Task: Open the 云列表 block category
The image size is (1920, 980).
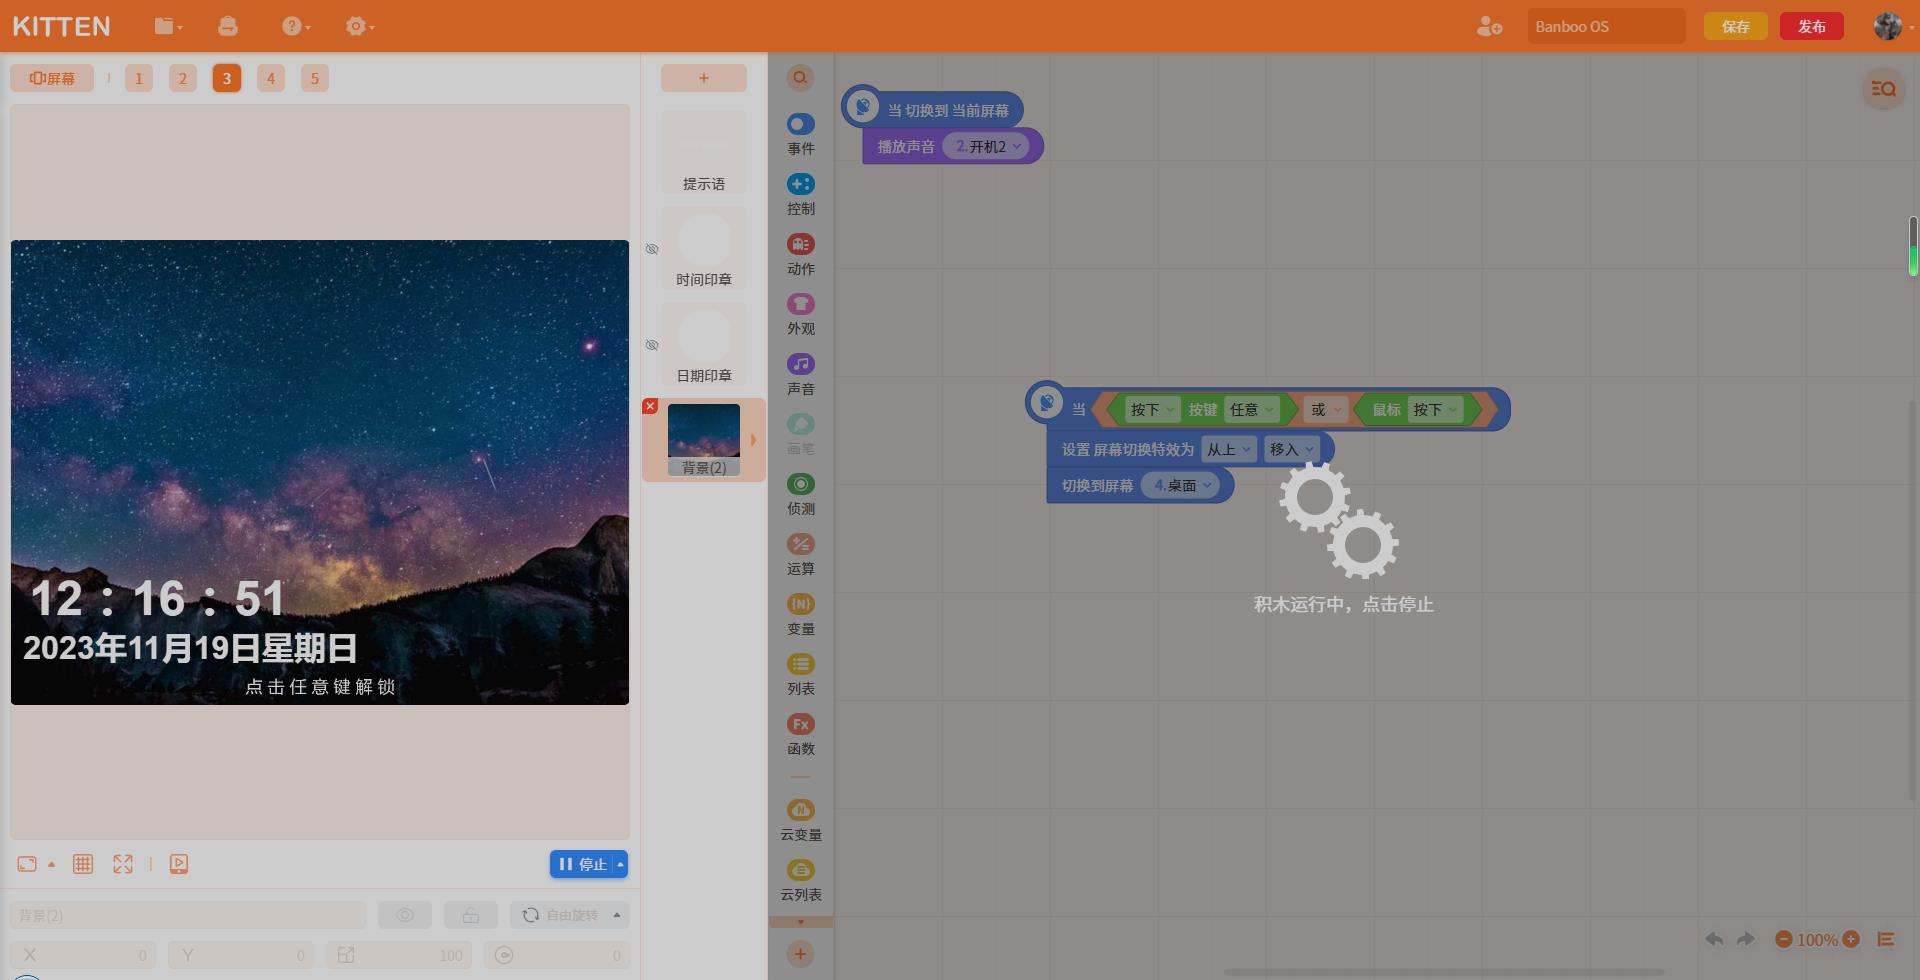Action: coord(801,881)
